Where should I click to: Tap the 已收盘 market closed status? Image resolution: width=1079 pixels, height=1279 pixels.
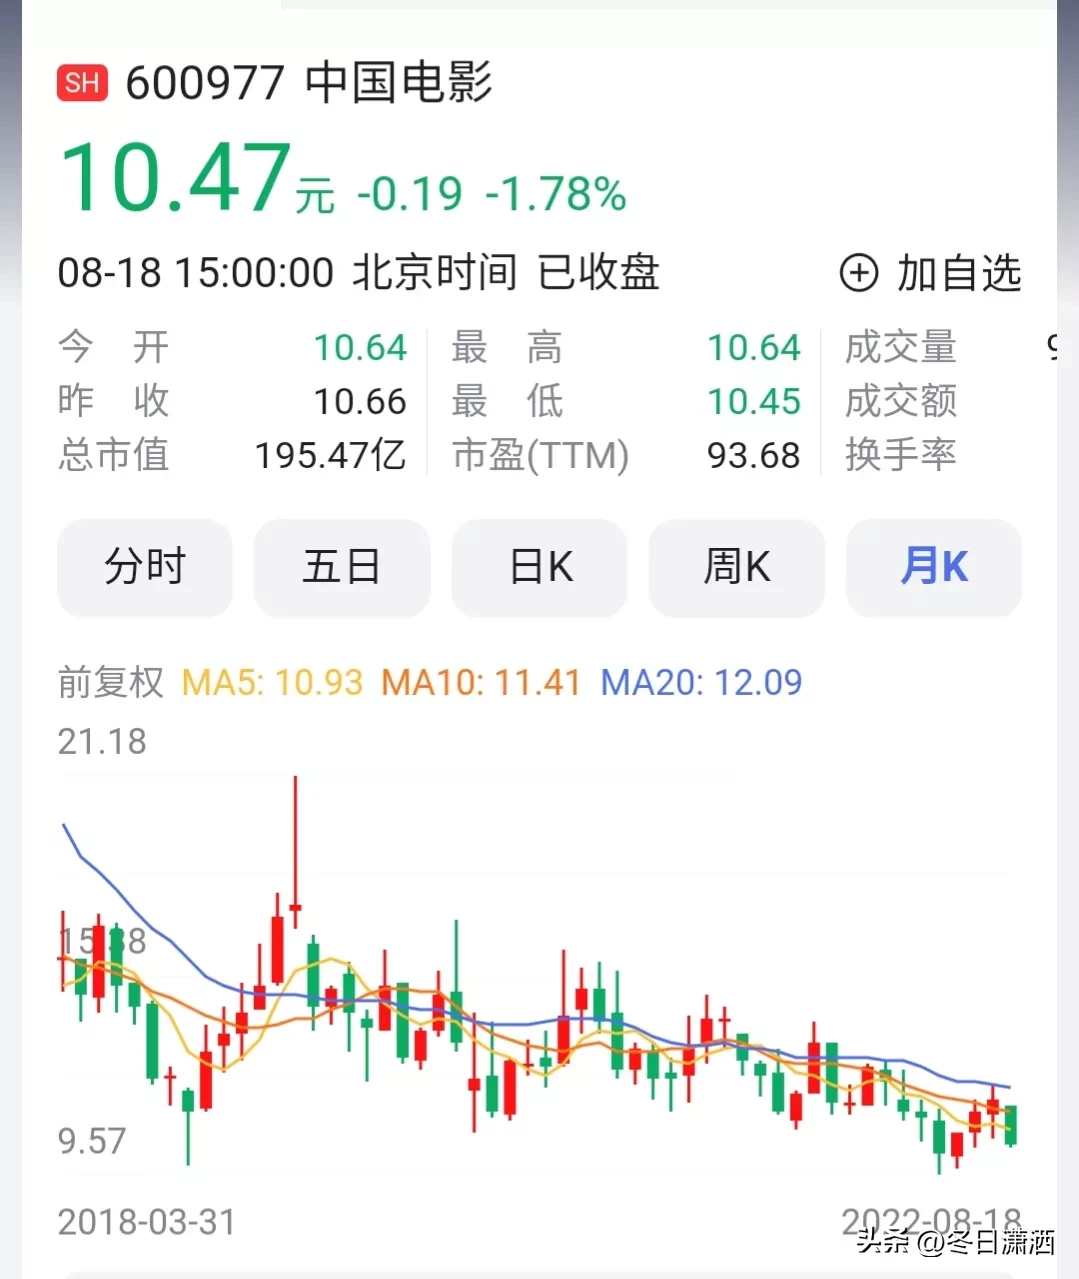coord(599,273)
